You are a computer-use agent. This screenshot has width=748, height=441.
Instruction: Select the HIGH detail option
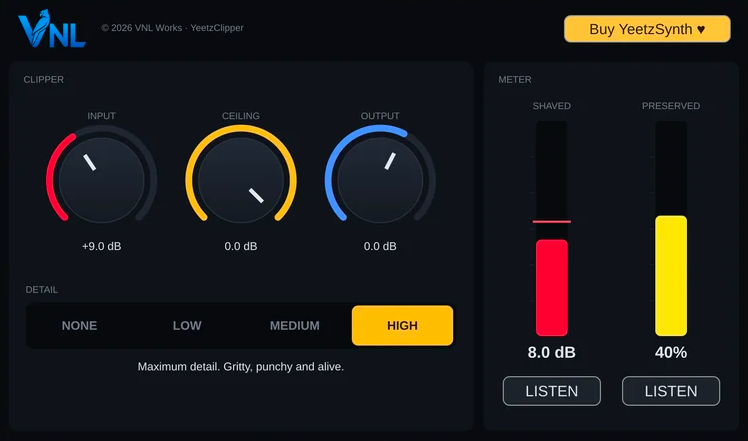pyautogui.click(x=403, y=326)
